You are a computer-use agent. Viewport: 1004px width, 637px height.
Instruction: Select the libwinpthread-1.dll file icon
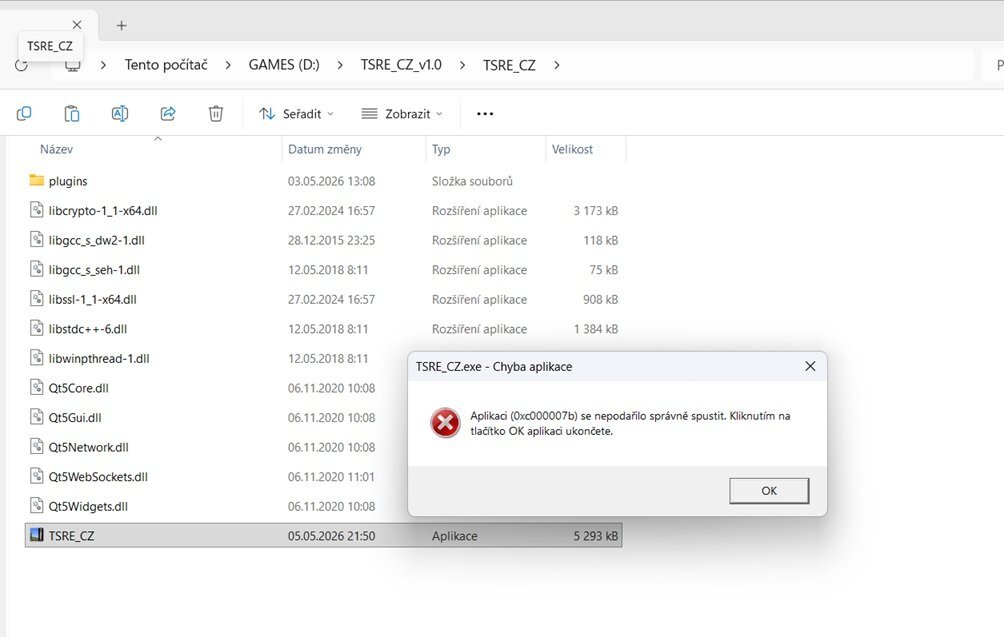coord(36,357)
